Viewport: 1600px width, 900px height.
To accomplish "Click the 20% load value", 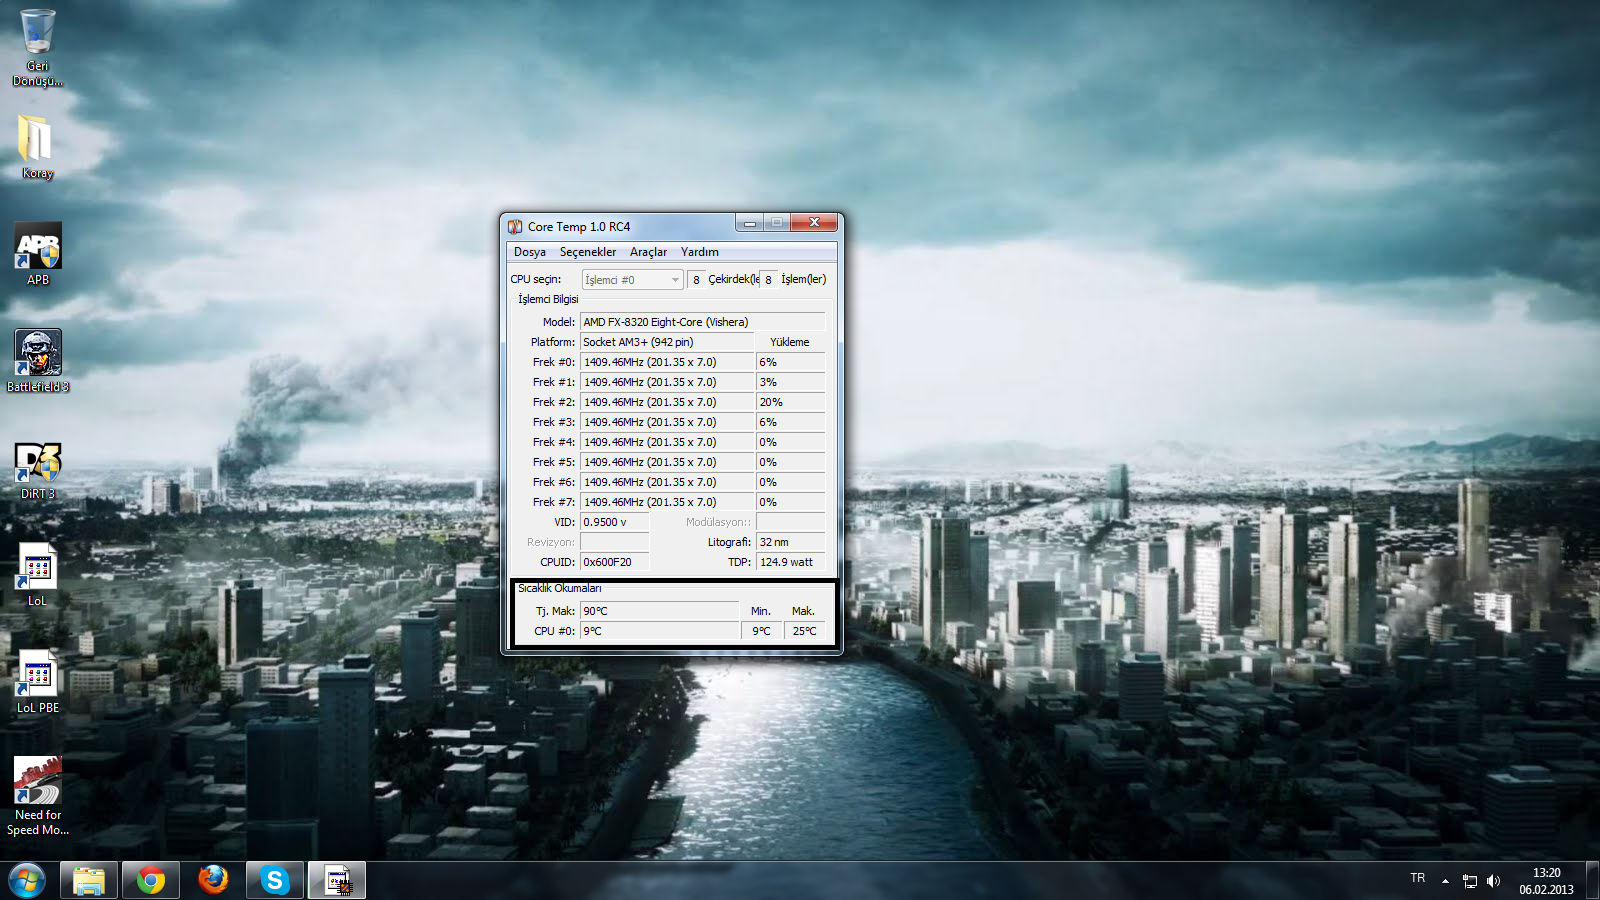I will 790,402.
